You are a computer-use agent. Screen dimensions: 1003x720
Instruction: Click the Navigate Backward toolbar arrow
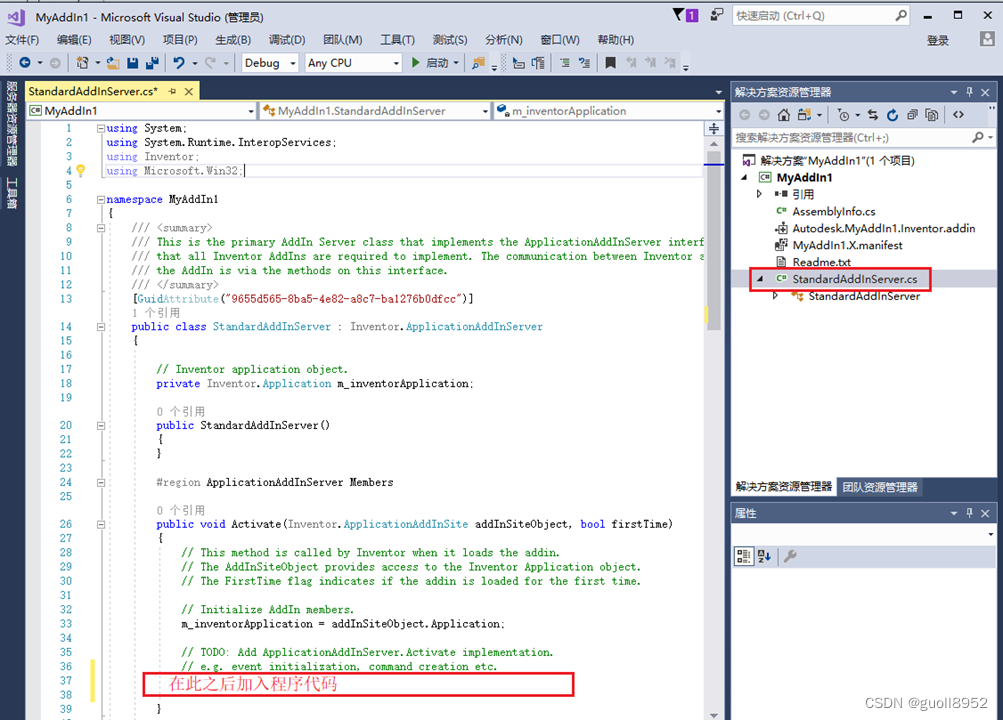[x=25, y=63]
